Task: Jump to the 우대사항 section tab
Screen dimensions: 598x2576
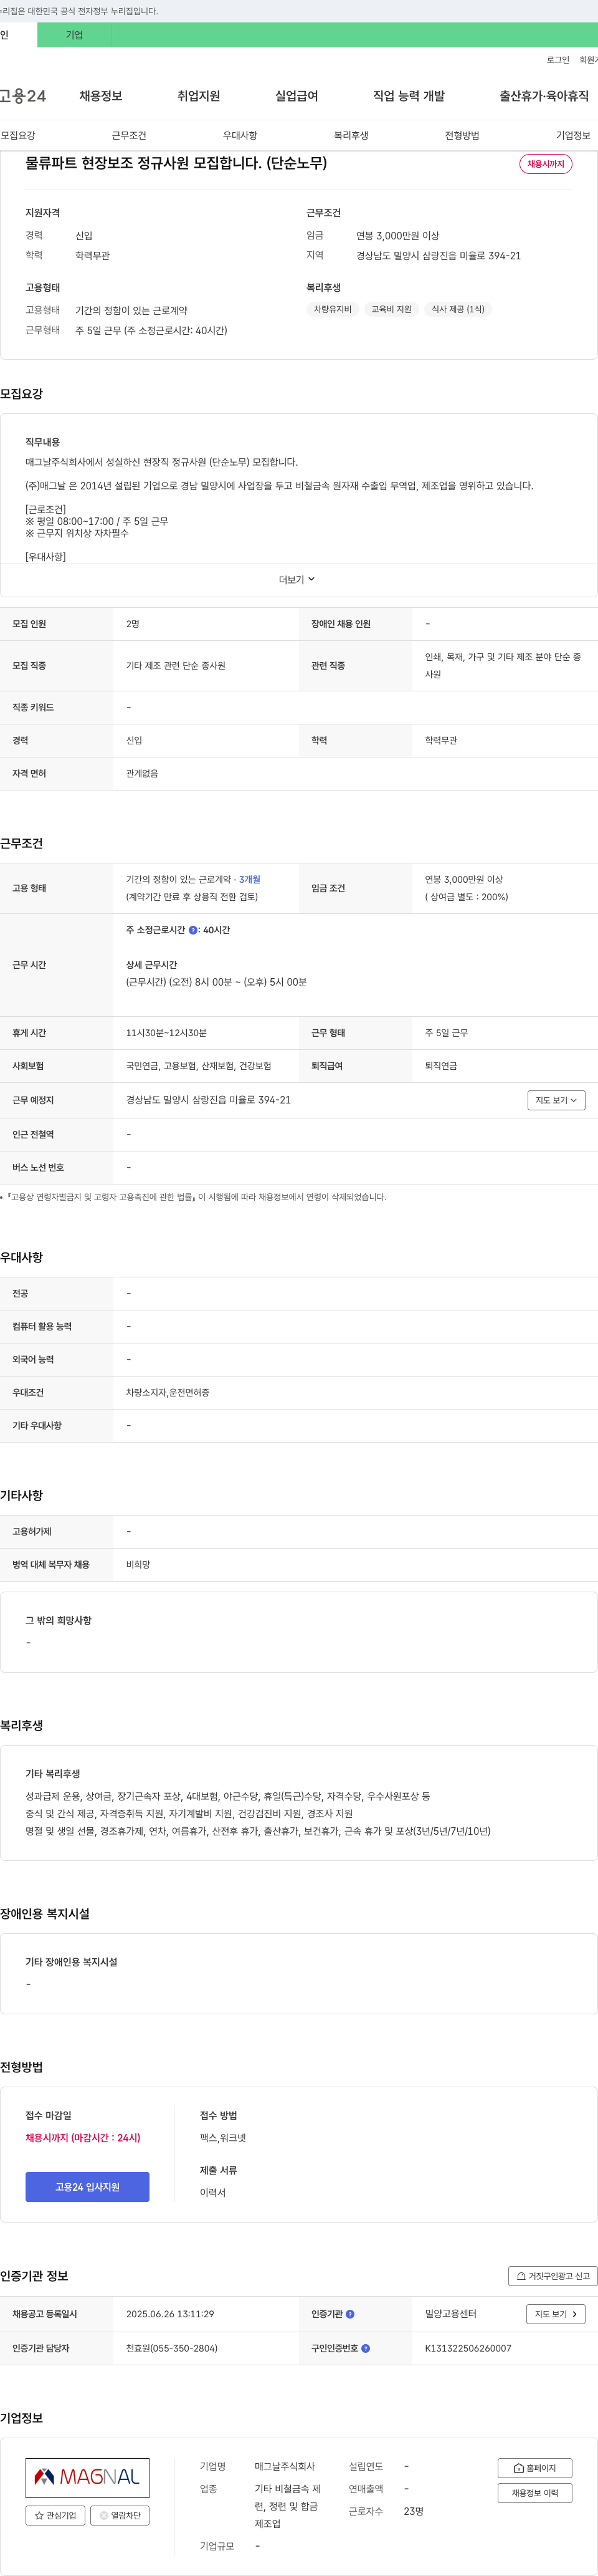Action: pos(240,135)
